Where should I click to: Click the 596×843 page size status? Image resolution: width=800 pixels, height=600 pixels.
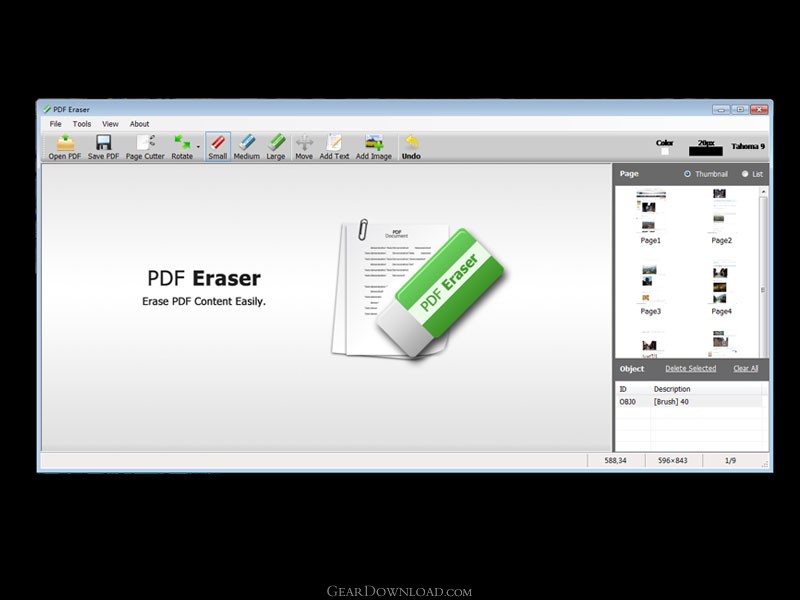[x=672, y=460]
